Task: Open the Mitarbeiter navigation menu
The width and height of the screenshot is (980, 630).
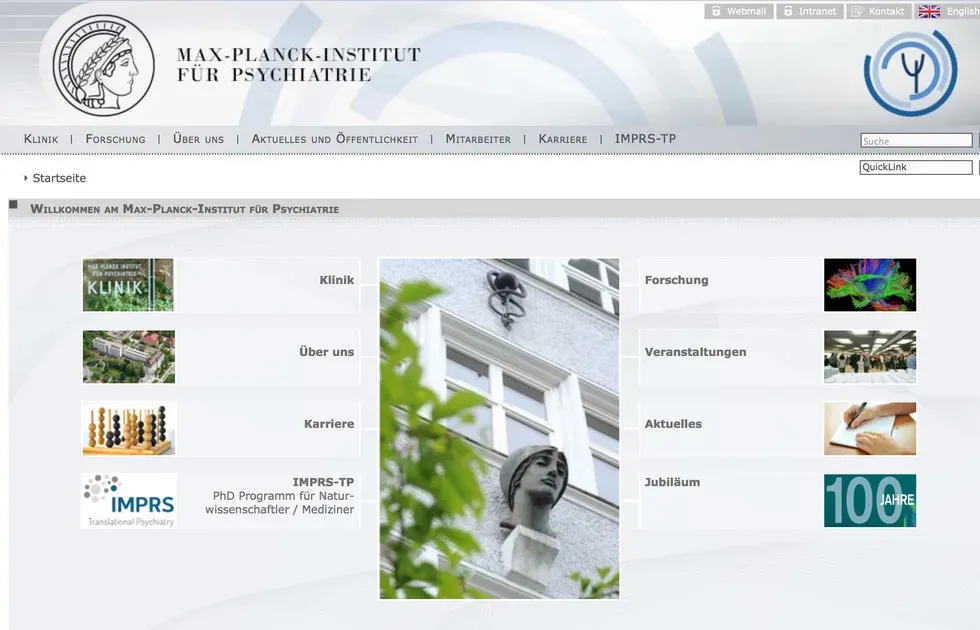Action: 478,139
